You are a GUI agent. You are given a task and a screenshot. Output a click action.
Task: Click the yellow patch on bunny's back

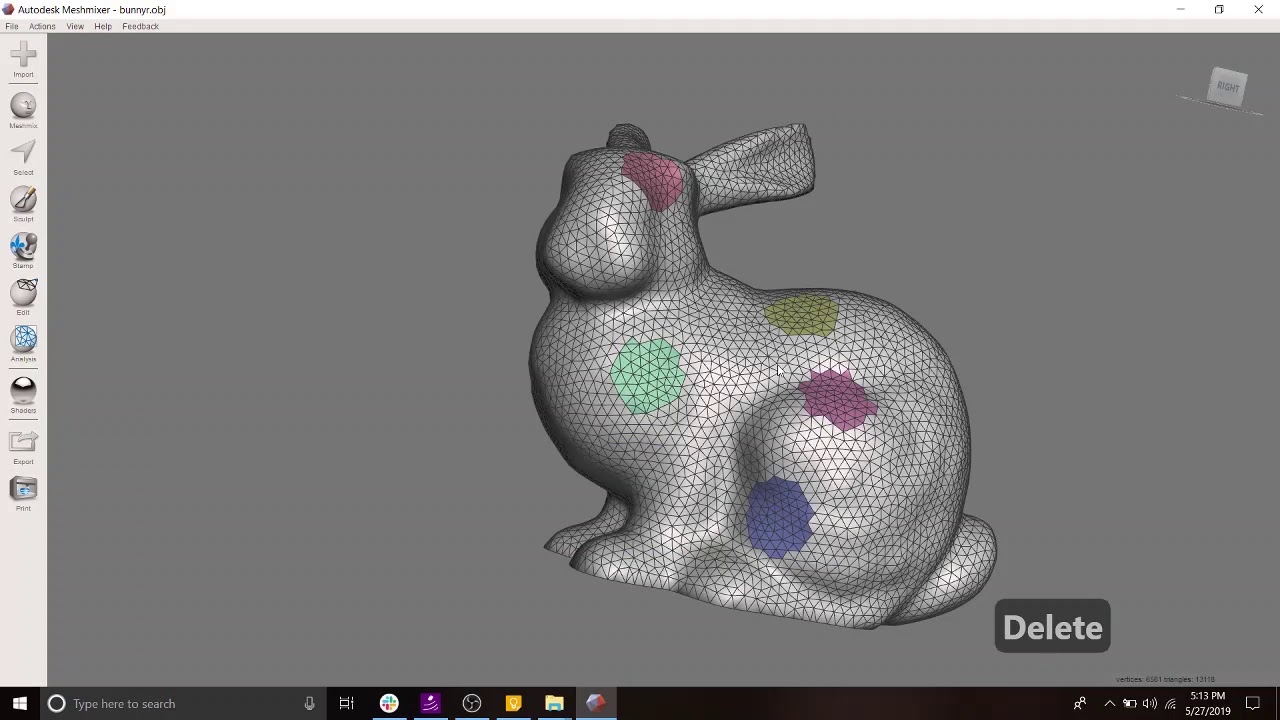tap(802, 314)
